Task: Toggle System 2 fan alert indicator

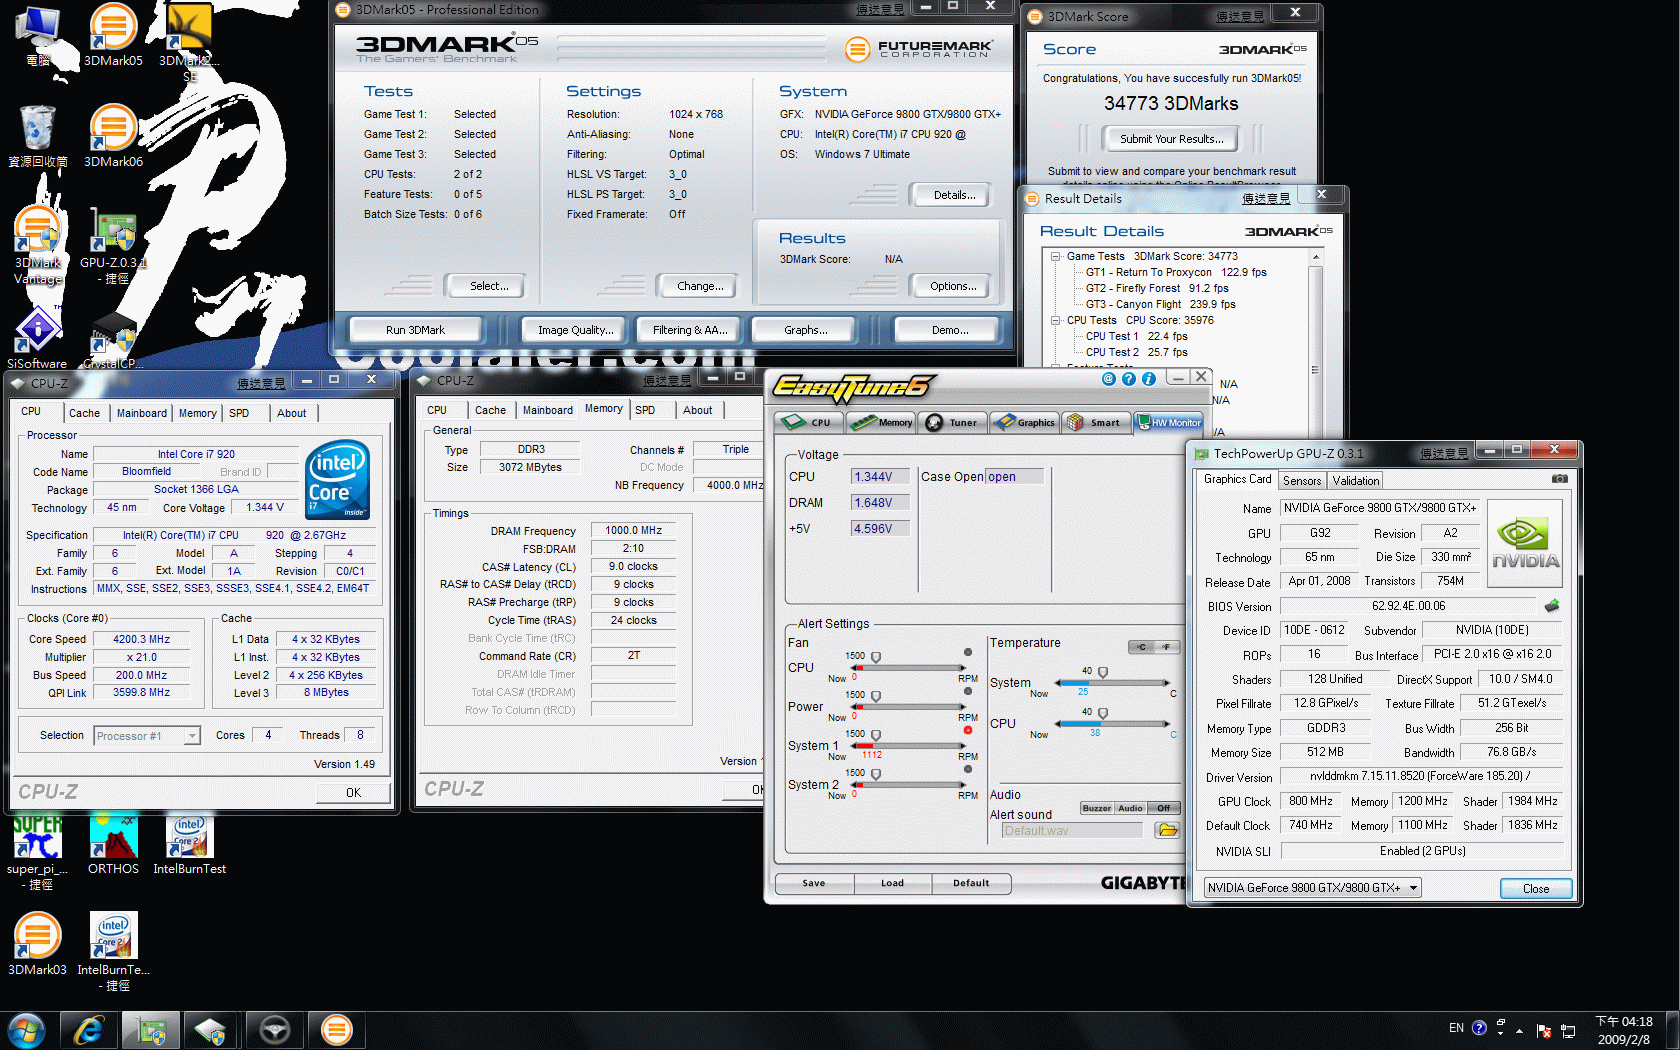Action: point(967,769)
